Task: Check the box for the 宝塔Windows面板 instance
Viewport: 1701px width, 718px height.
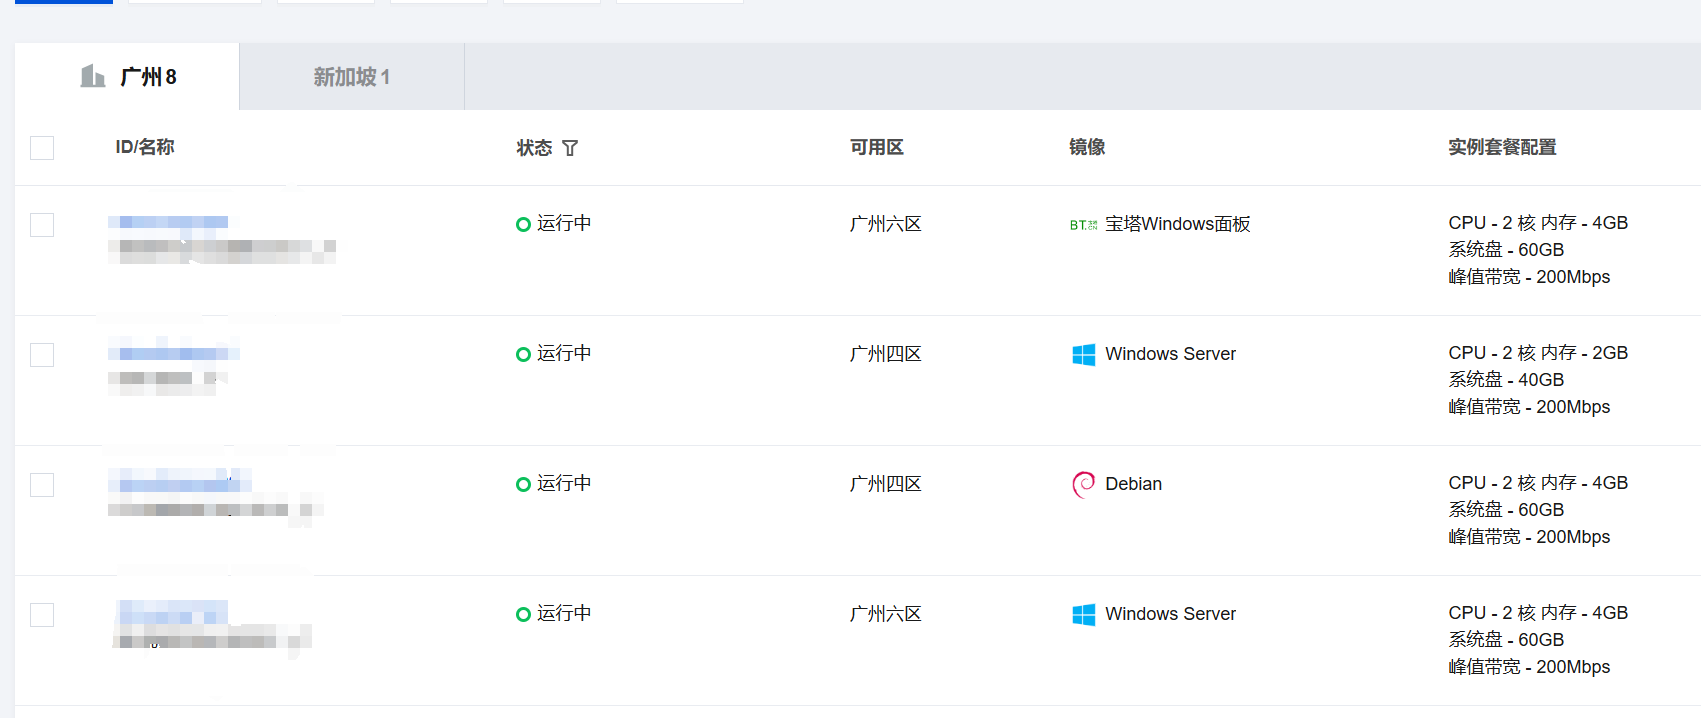Action: (x=42, y=225)
